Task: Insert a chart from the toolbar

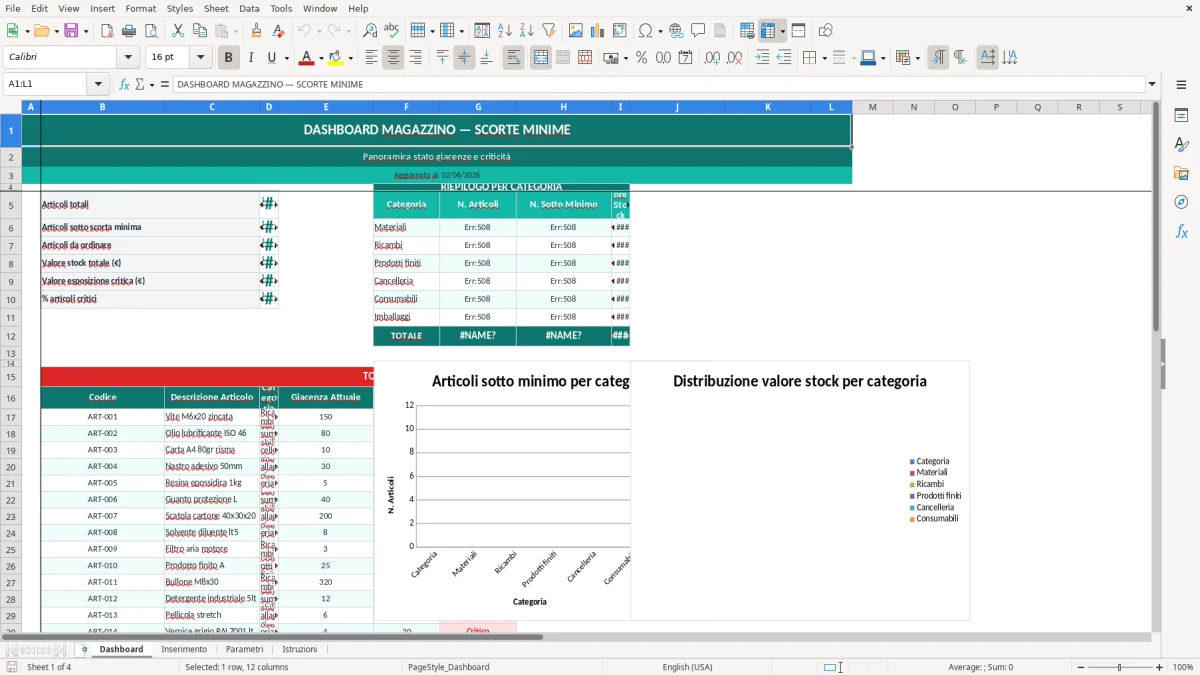Action: tap(598, 31)
